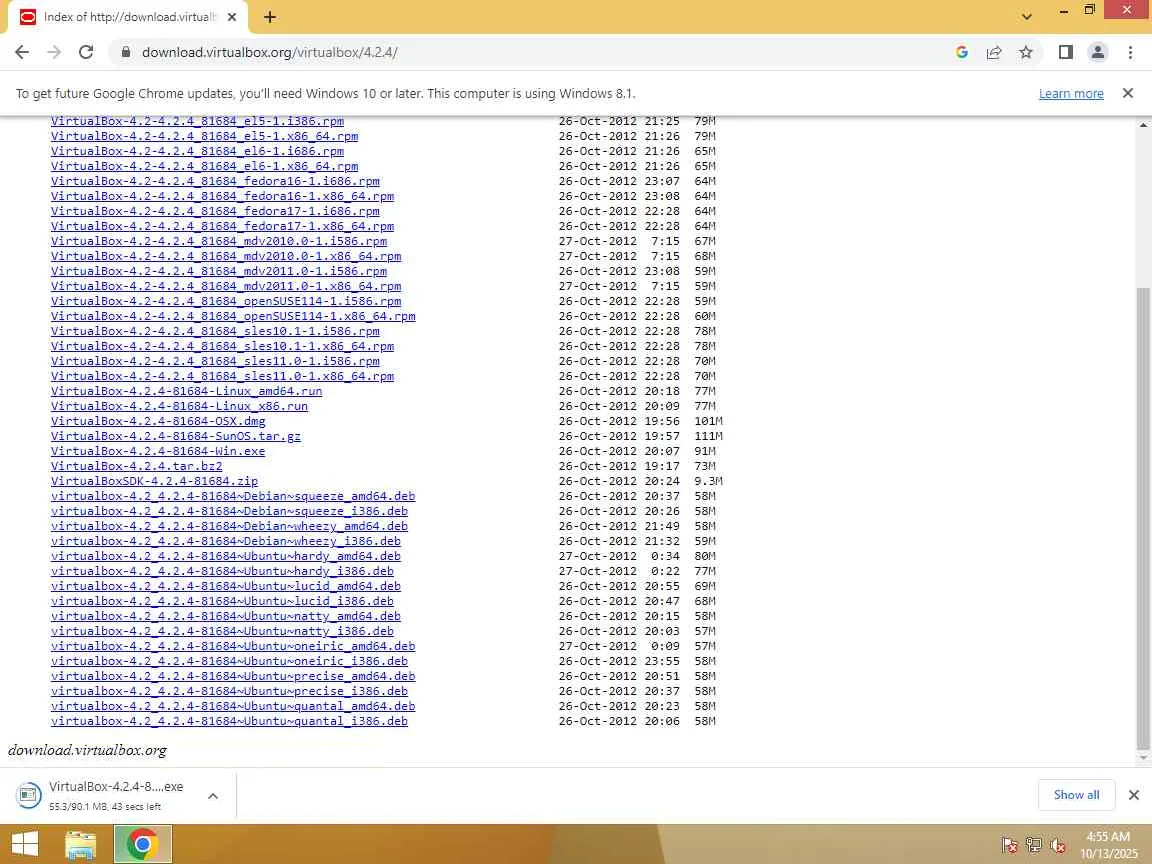
Task: Open the Windows Start menu
Action: coord(24,844)
